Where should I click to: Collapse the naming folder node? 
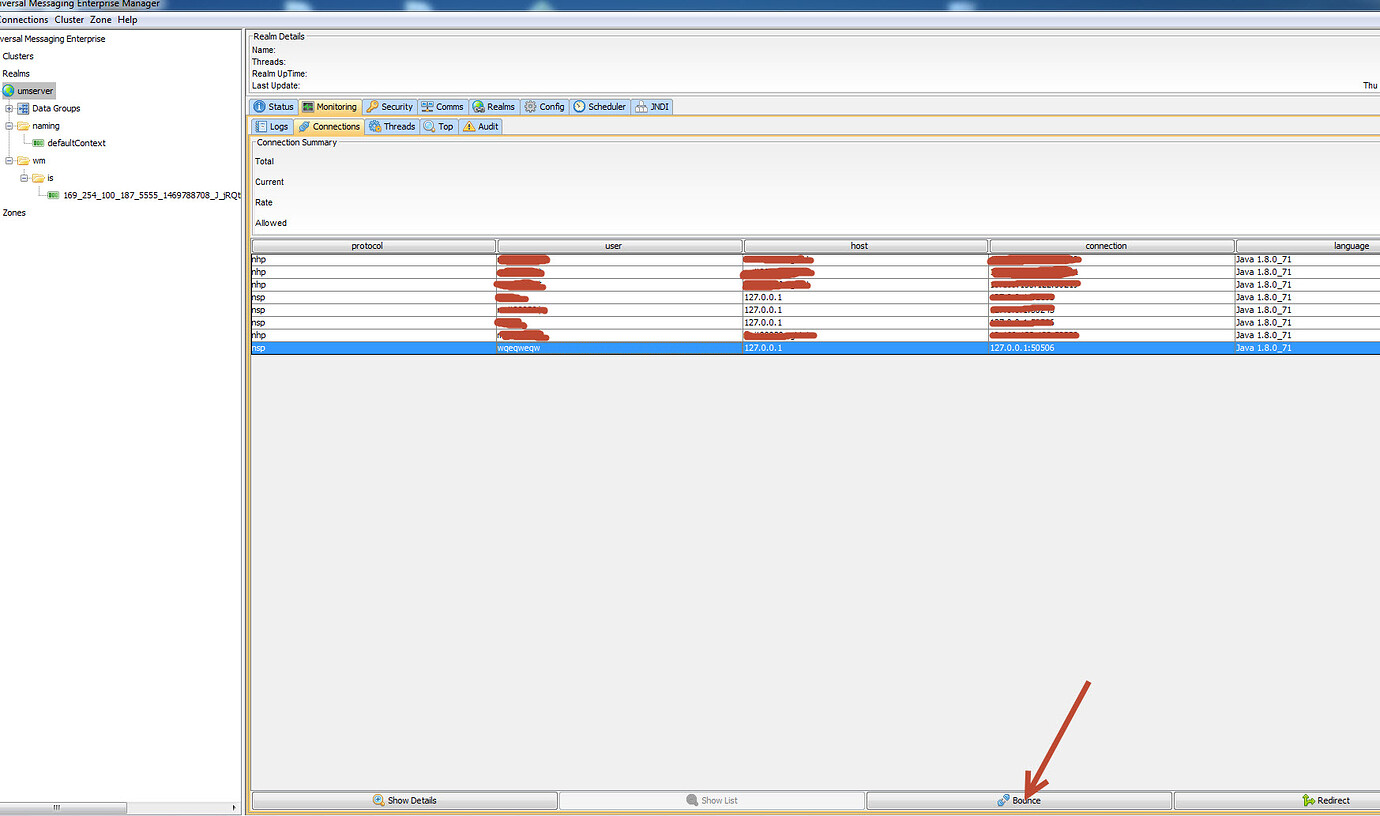pos(9,126)
